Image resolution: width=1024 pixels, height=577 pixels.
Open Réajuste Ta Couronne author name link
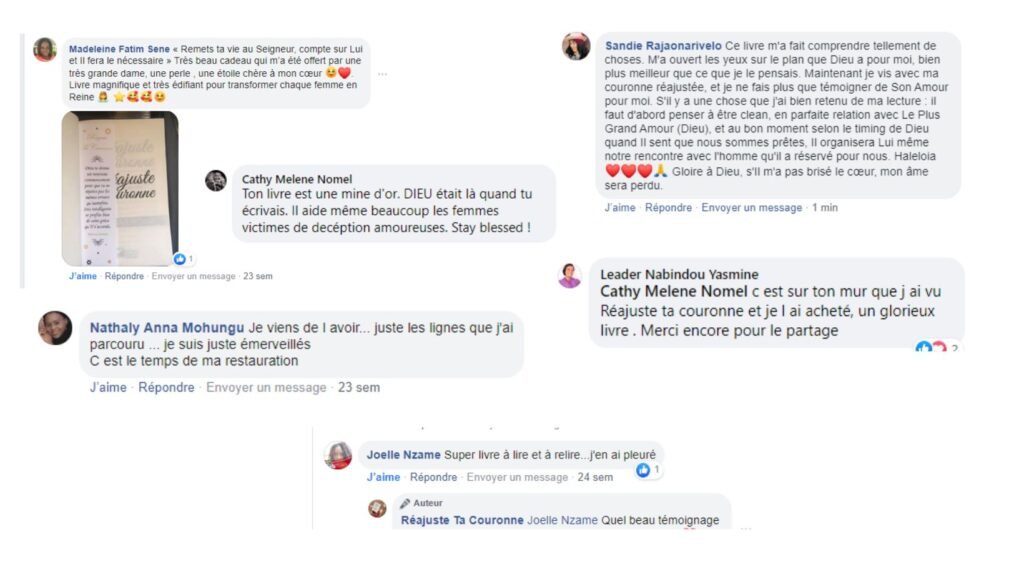462,520
